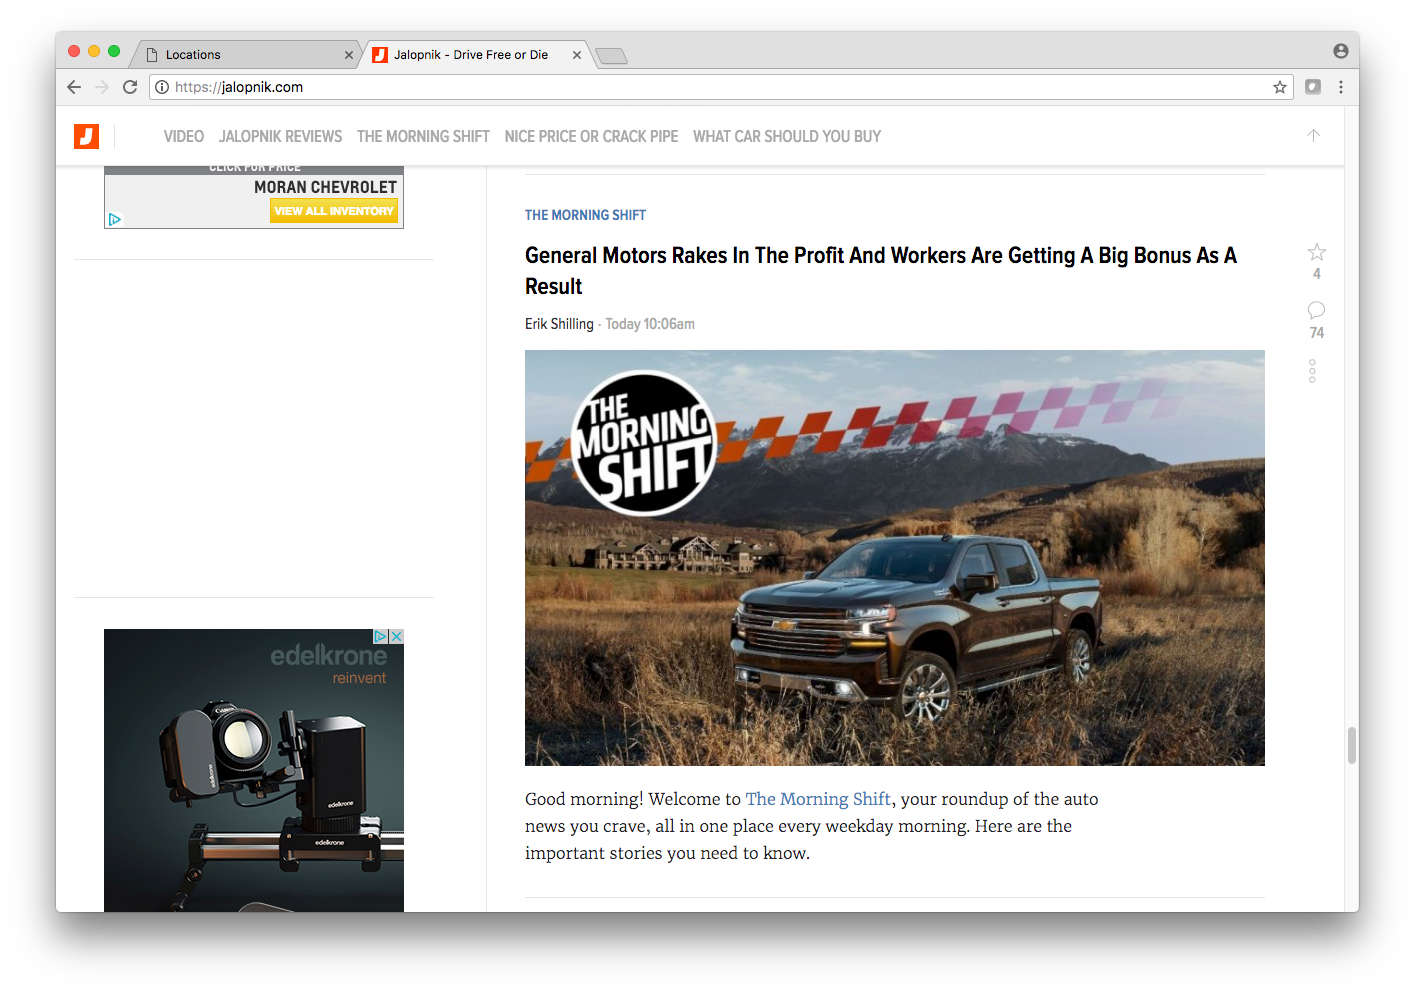Image resolution: width=1415 pixels, height=992 pixels.
Task: Close the Jalopnik tab
Action: [577, 55]
